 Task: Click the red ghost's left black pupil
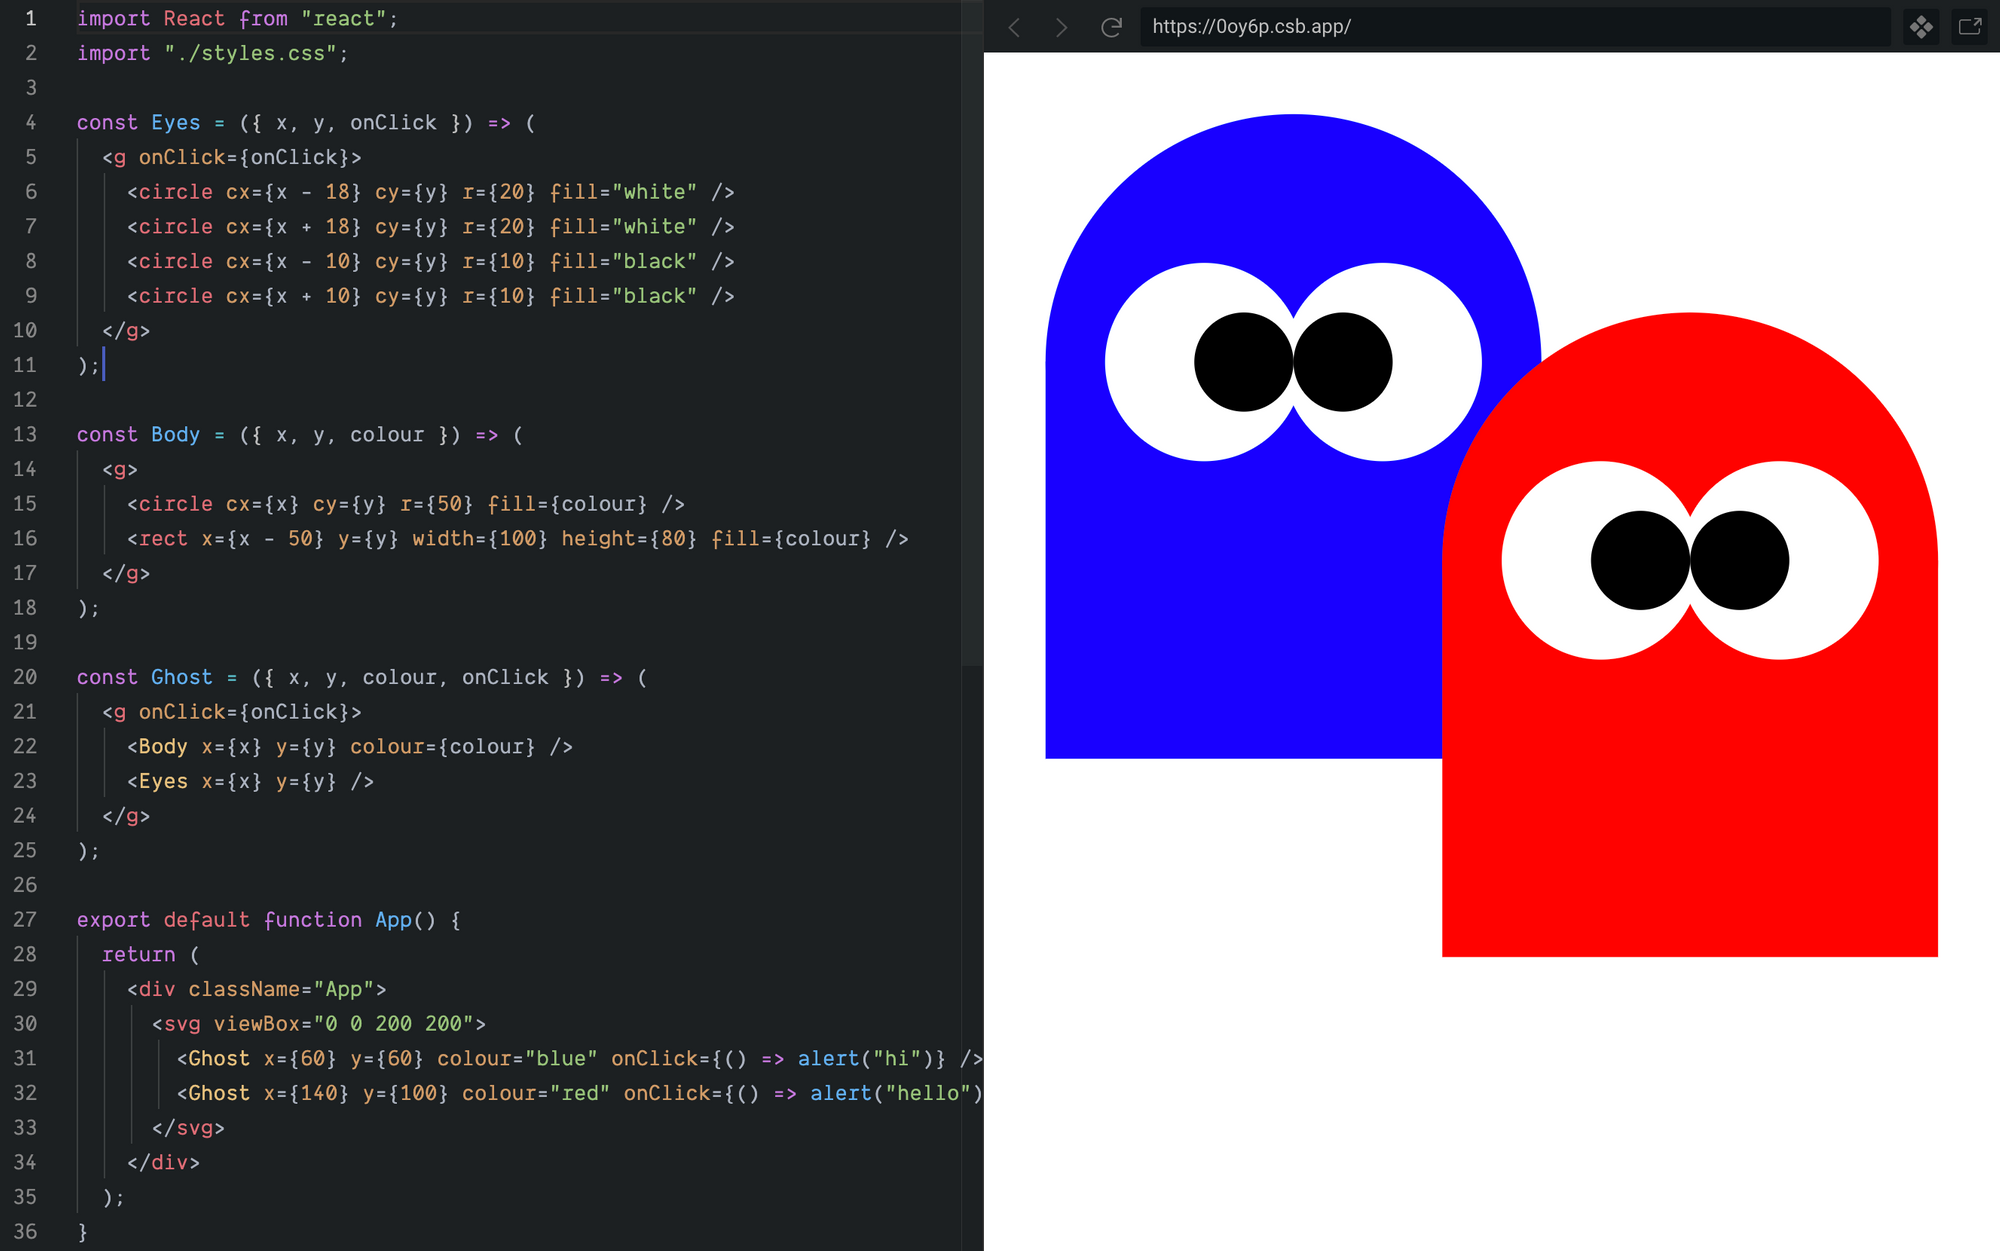click(1640, 560)
